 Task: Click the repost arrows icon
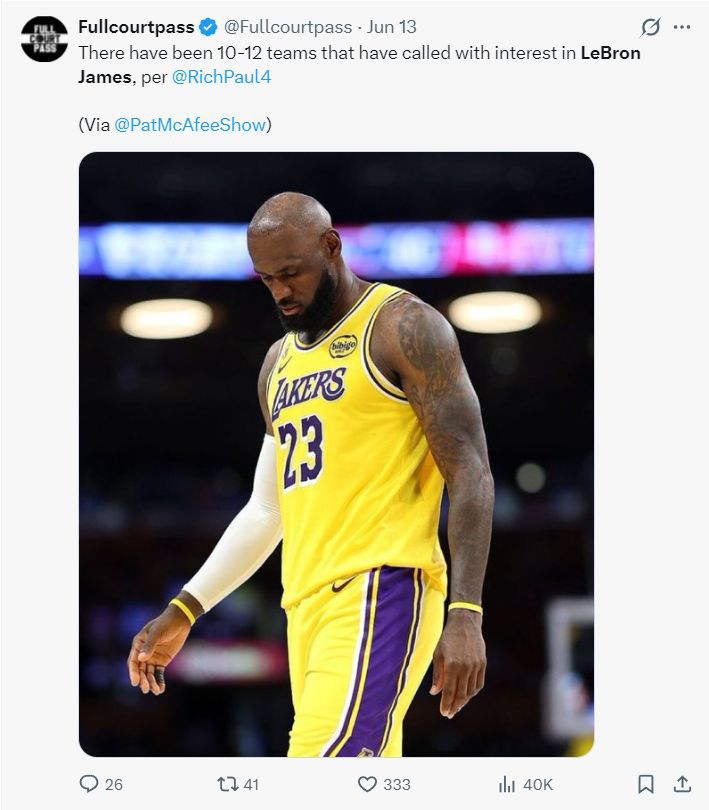(x=227, y=784)
